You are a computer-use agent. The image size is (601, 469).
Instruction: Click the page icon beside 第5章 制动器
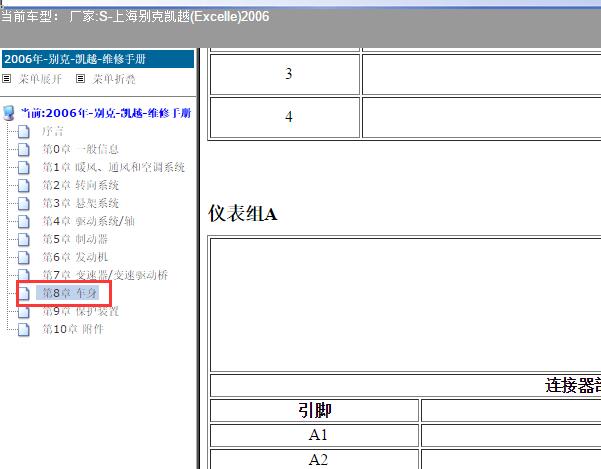click(x=24, y=239)
